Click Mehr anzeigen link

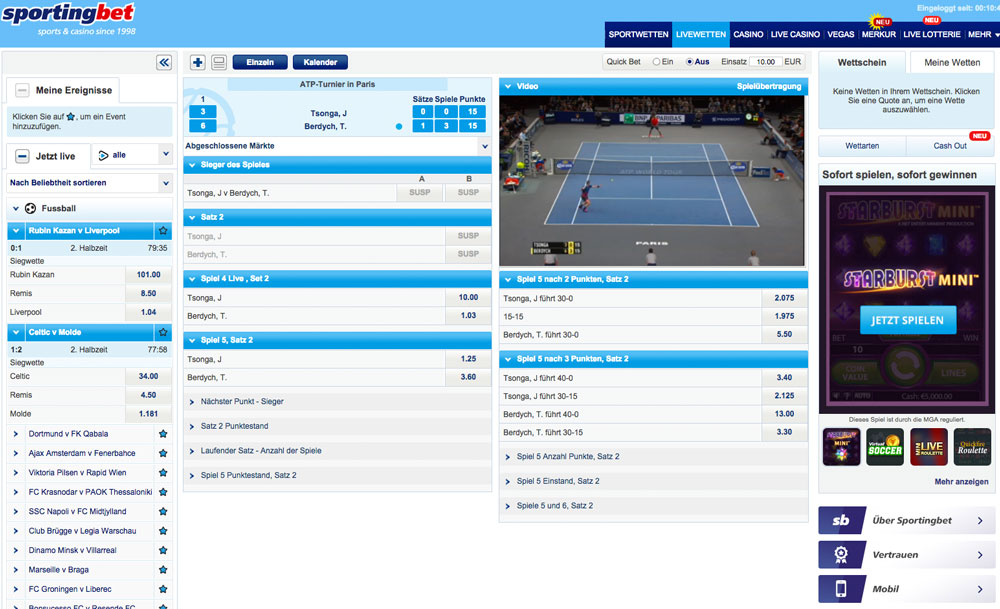click(x=962, y=482)
